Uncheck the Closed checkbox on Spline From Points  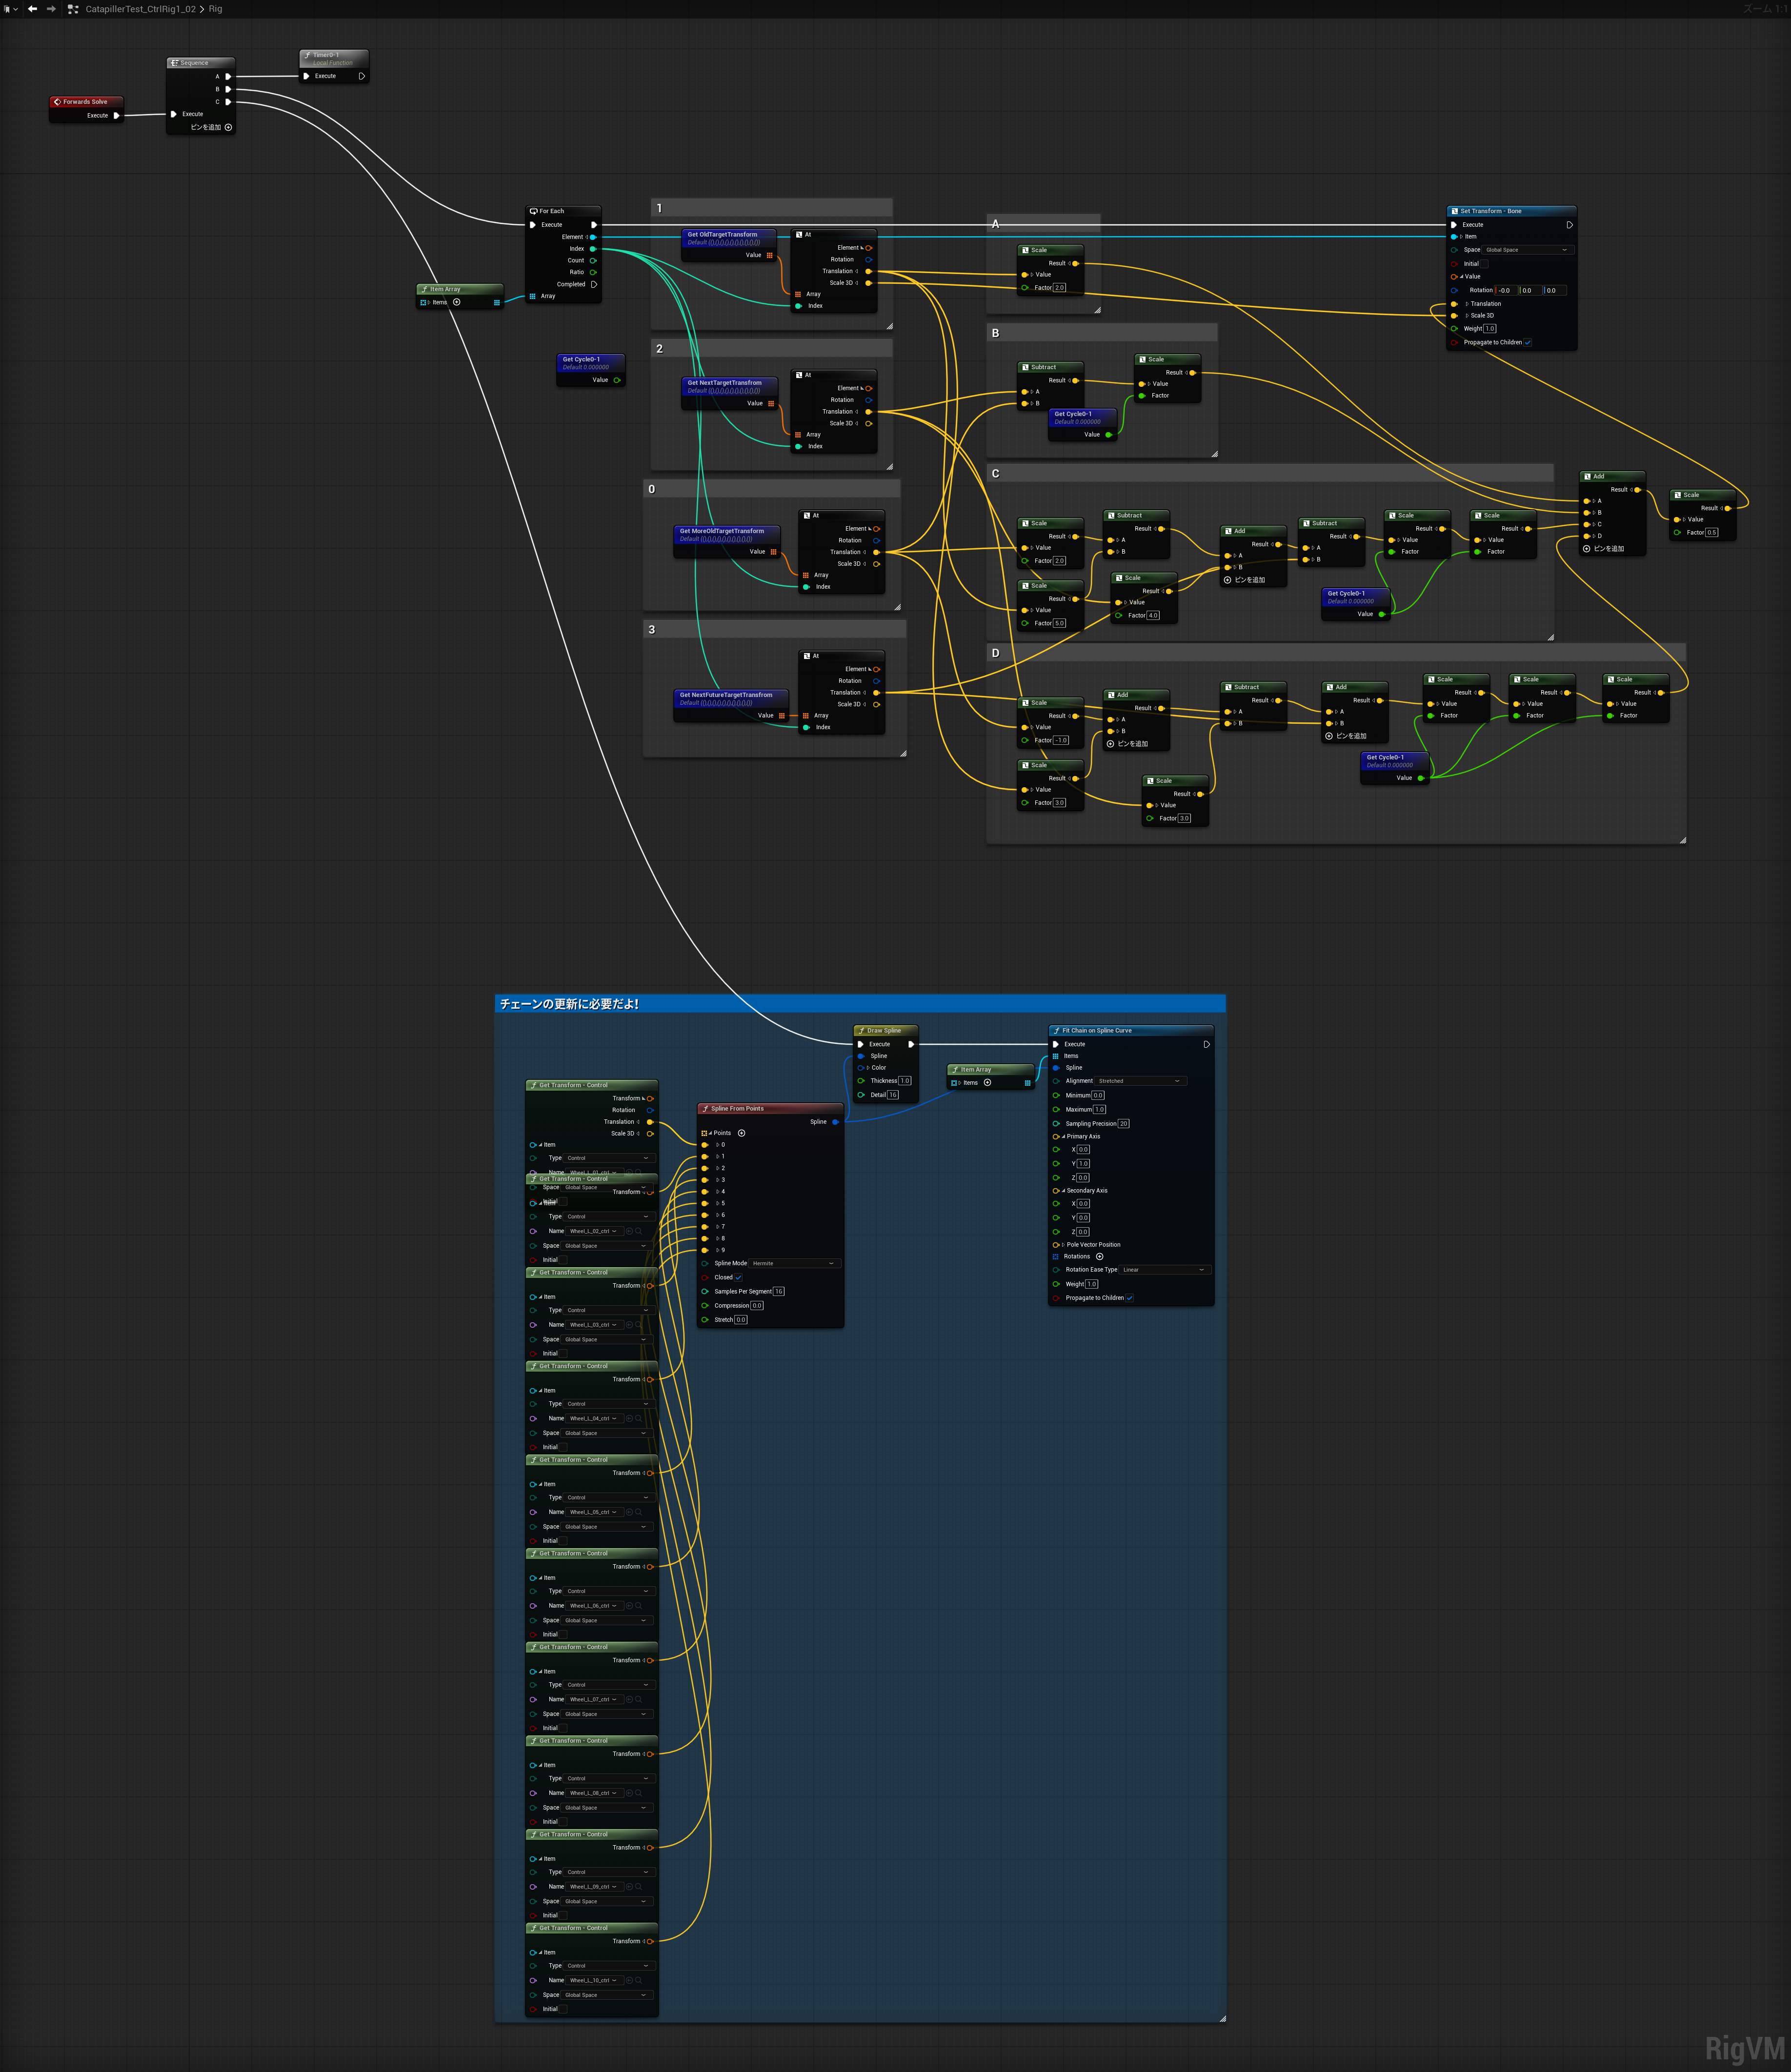738,1278
